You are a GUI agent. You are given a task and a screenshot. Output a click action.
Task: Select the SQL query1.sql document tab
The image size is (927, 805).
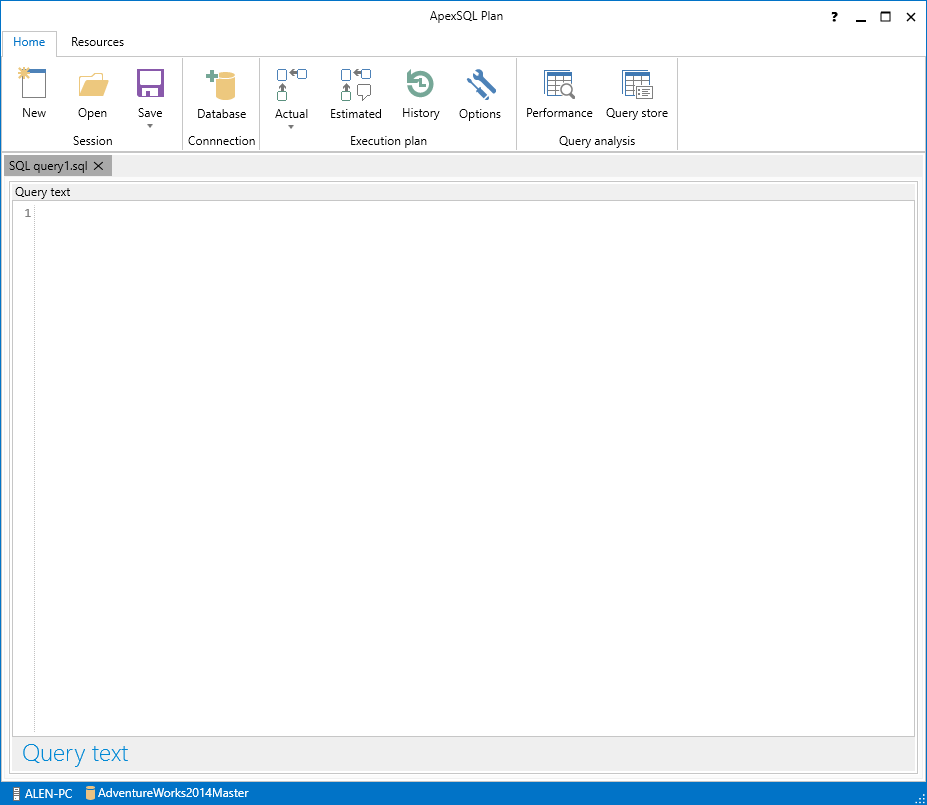48,166
